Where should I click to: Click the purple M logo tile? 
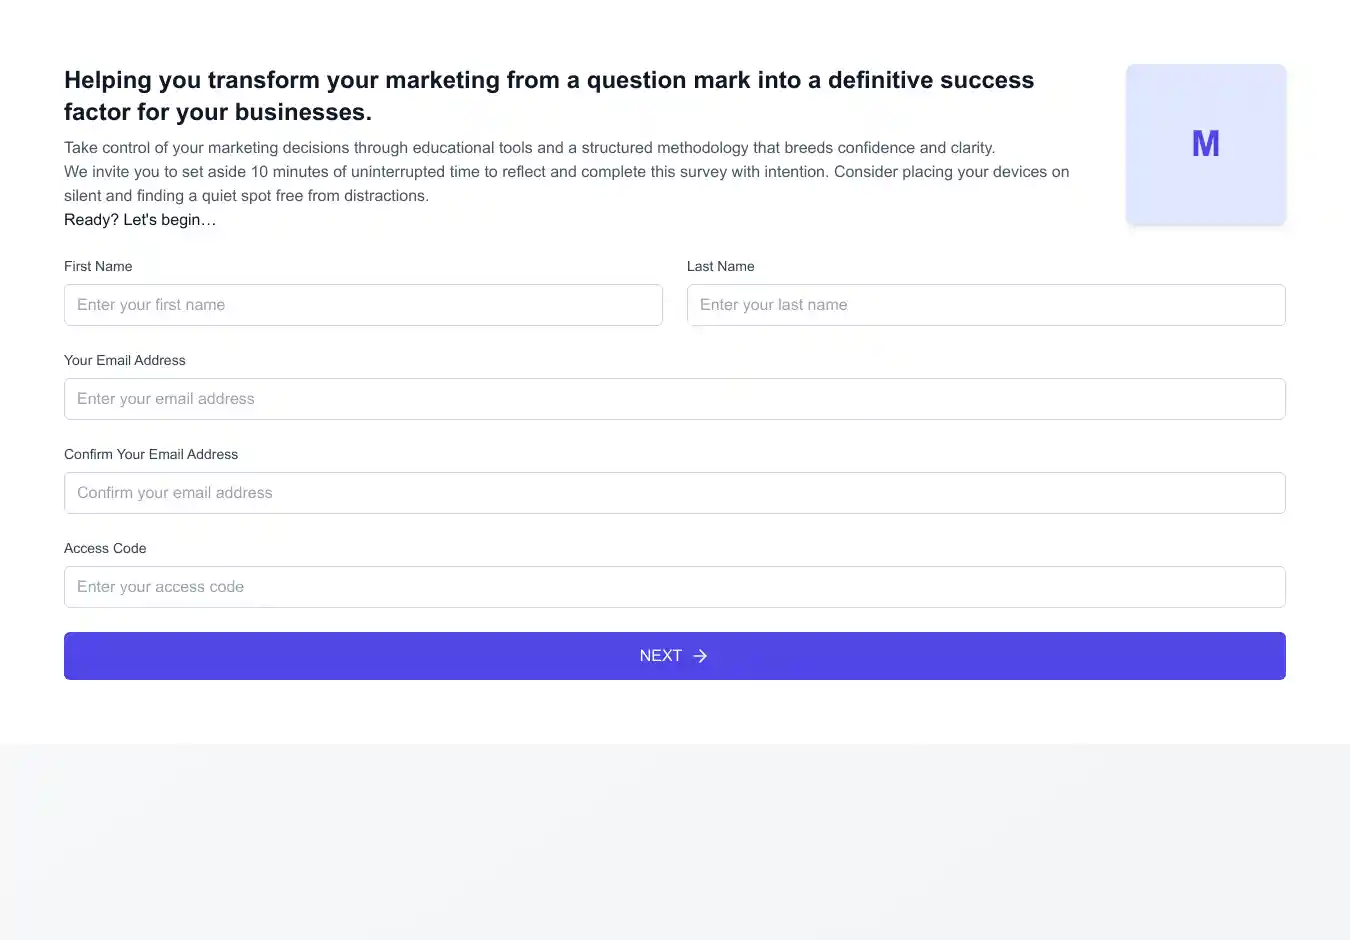click(1205, 145)
